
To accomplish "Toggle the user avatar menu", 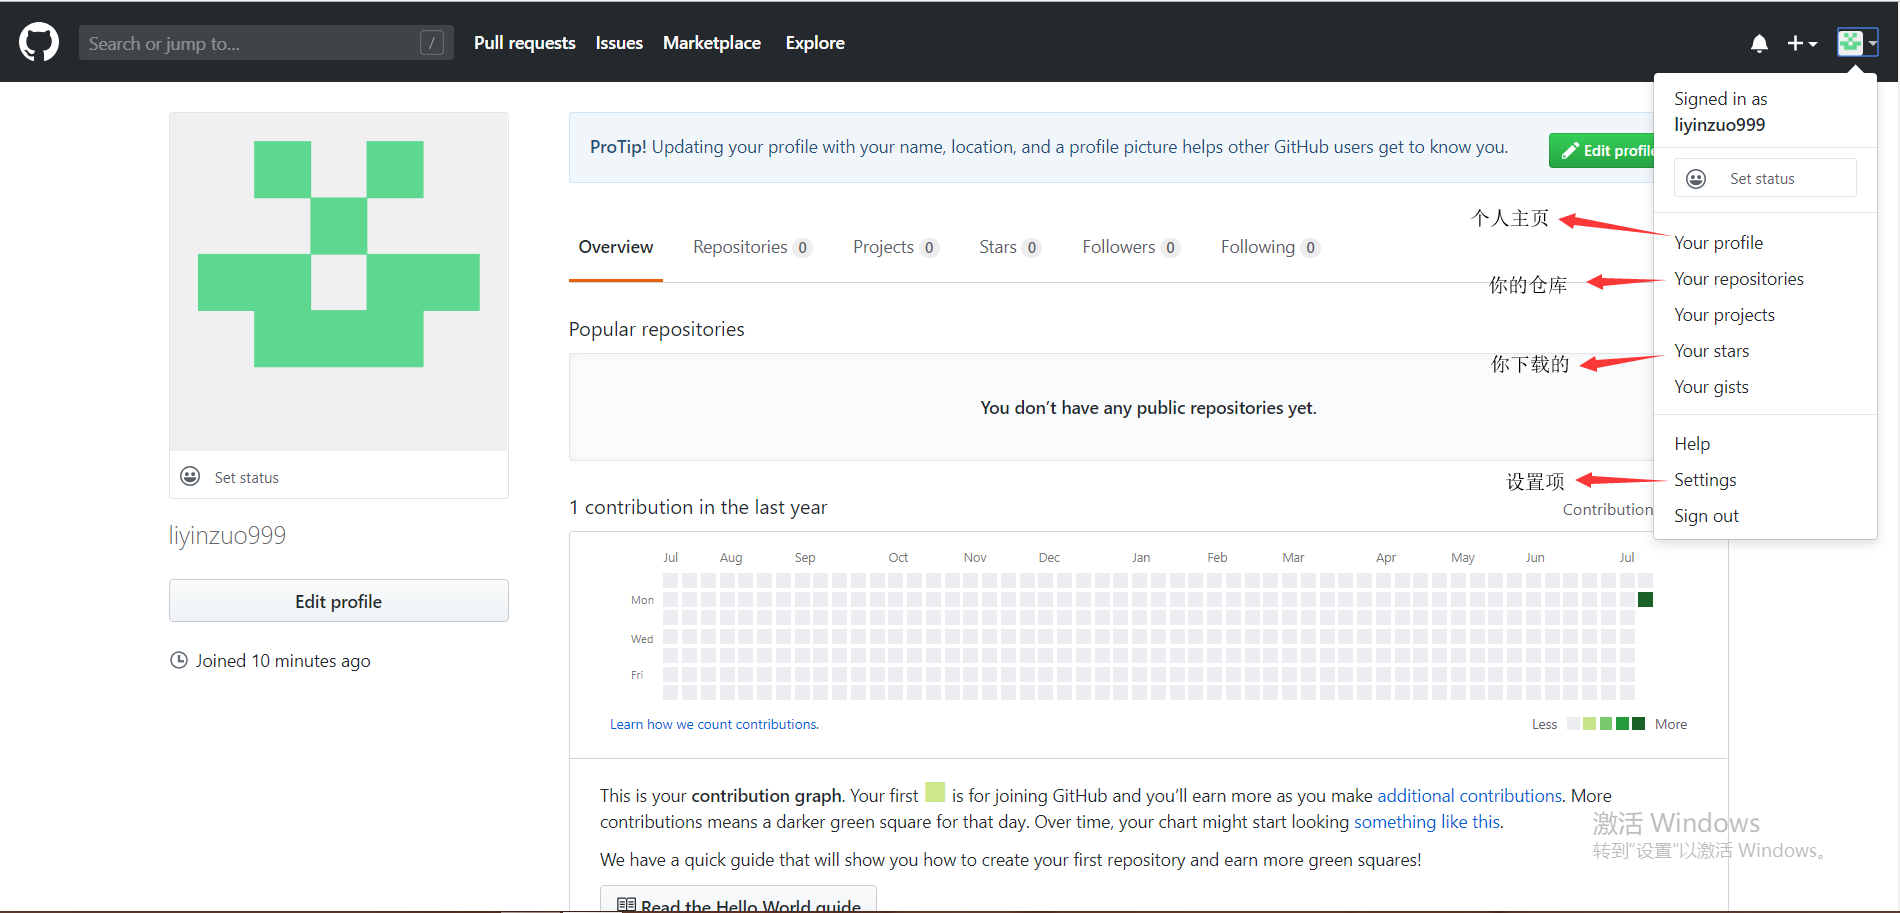I will tap(1857, 43).
